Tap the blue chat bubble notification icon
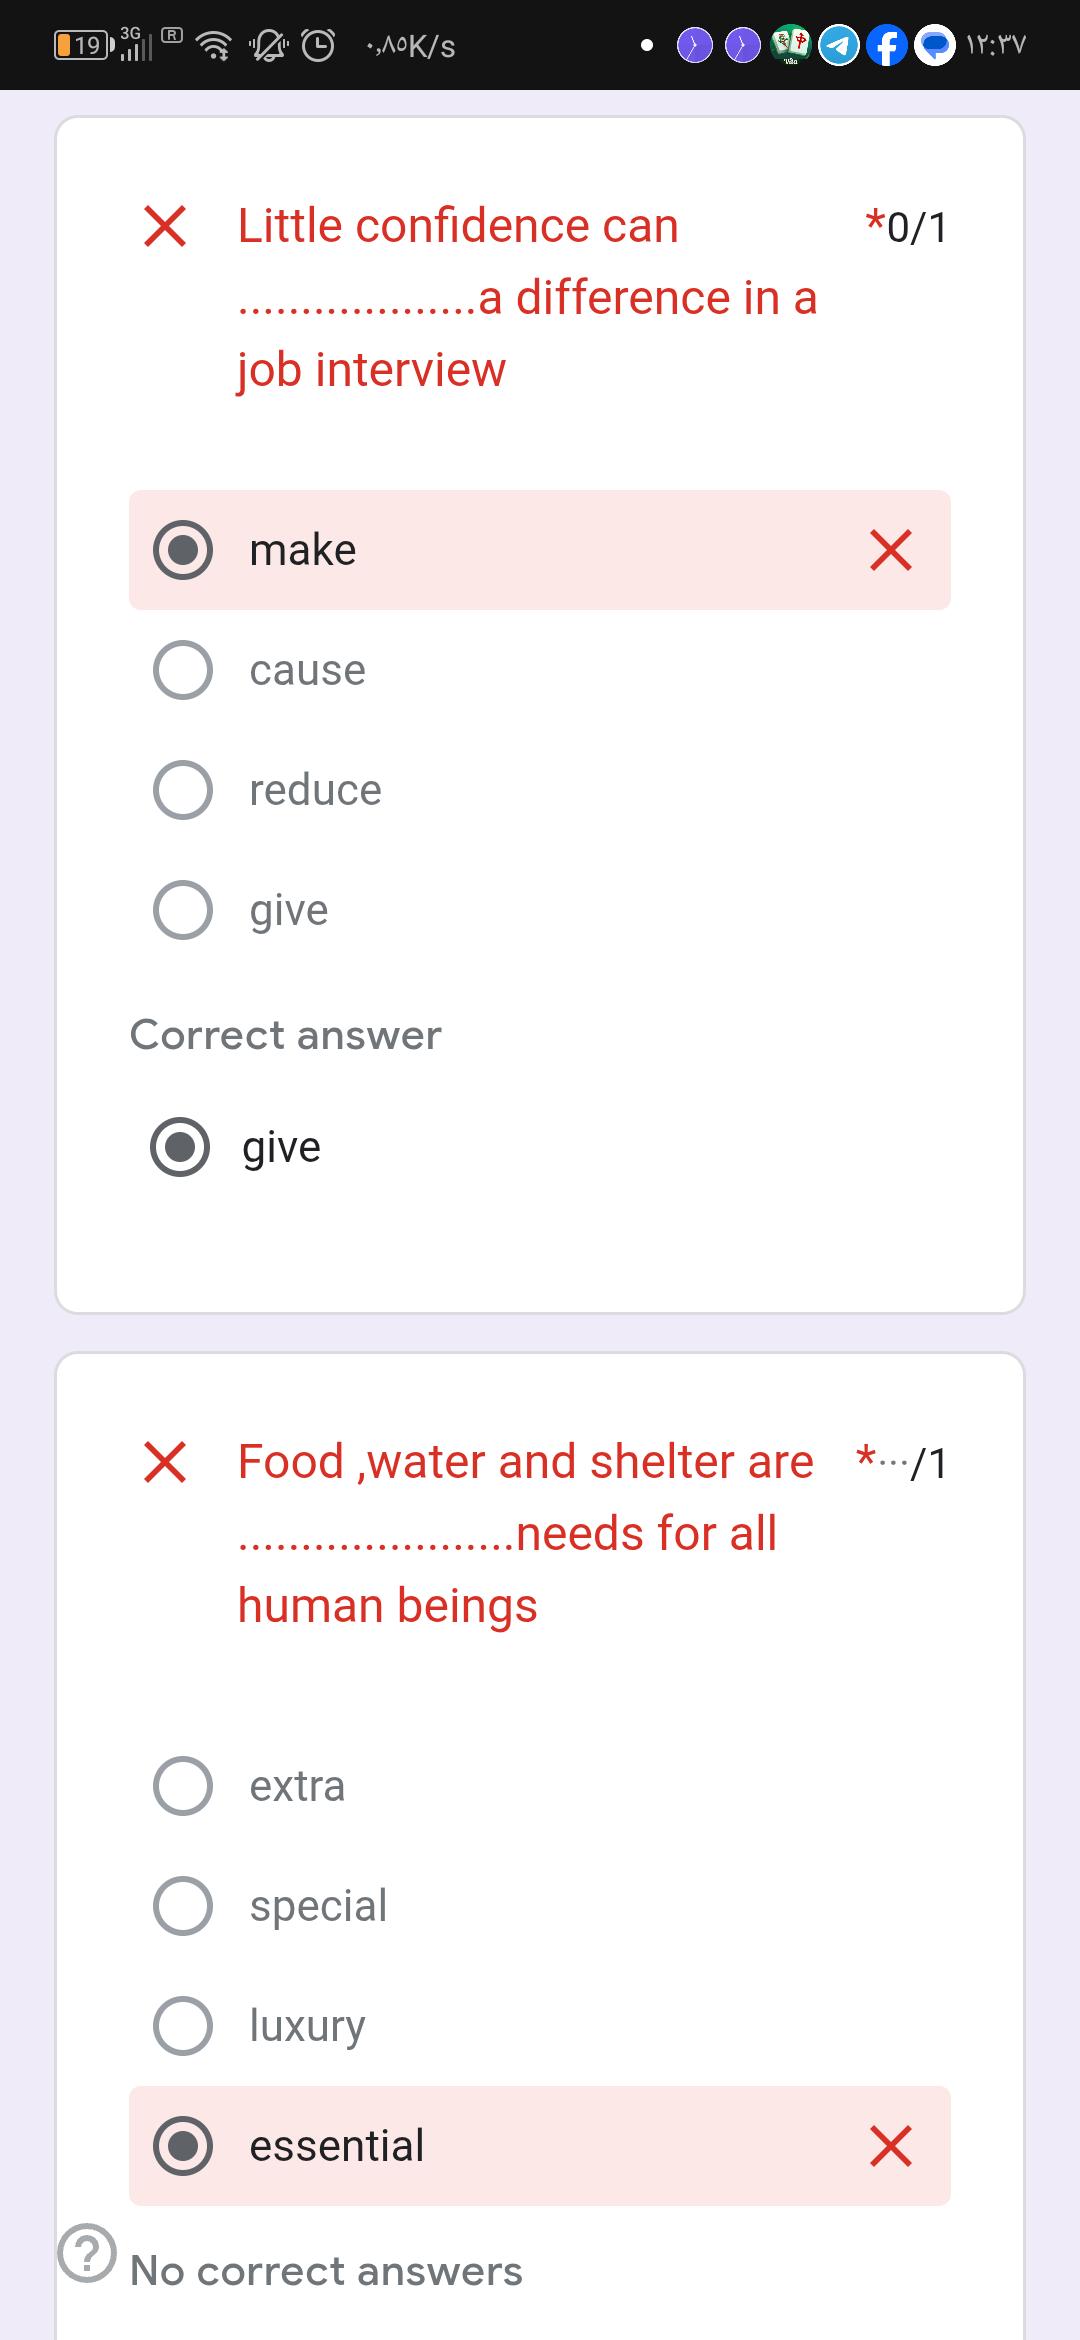The image size is (1080, 2340). click(935, 45)
